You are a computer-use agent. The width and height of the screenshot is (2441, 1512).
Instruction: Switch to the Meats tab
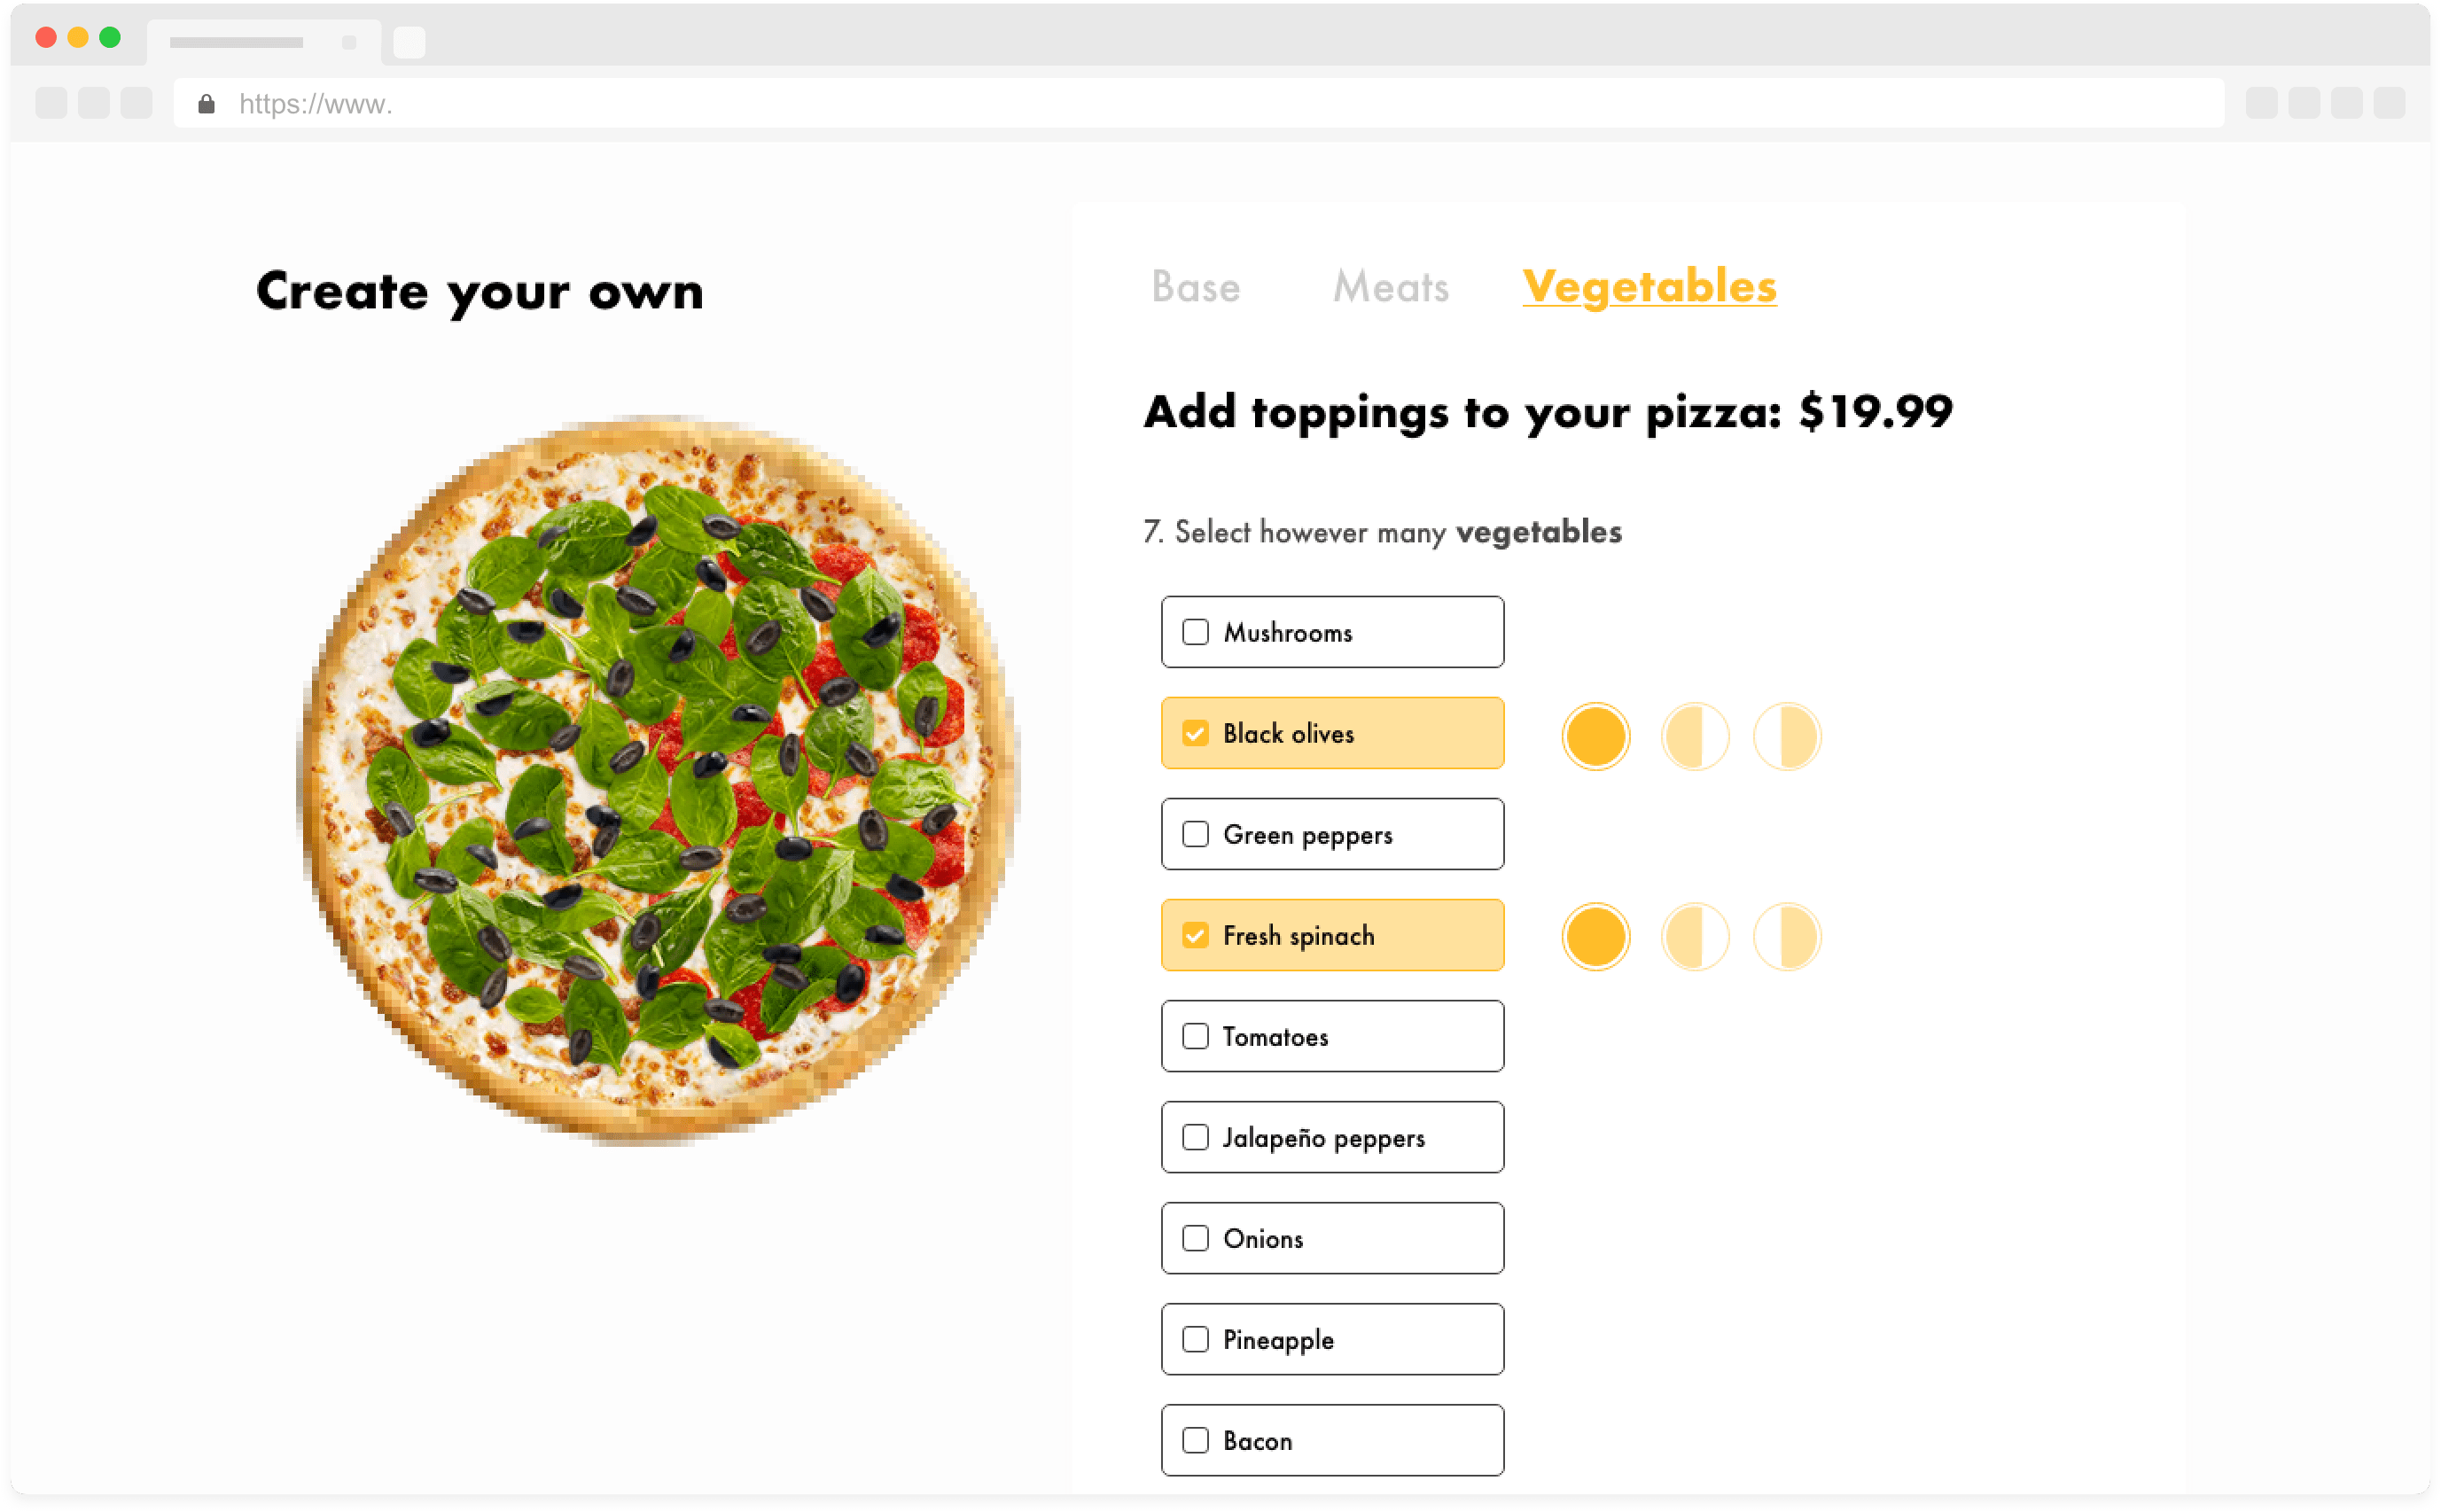click(x=1392, y=284)
